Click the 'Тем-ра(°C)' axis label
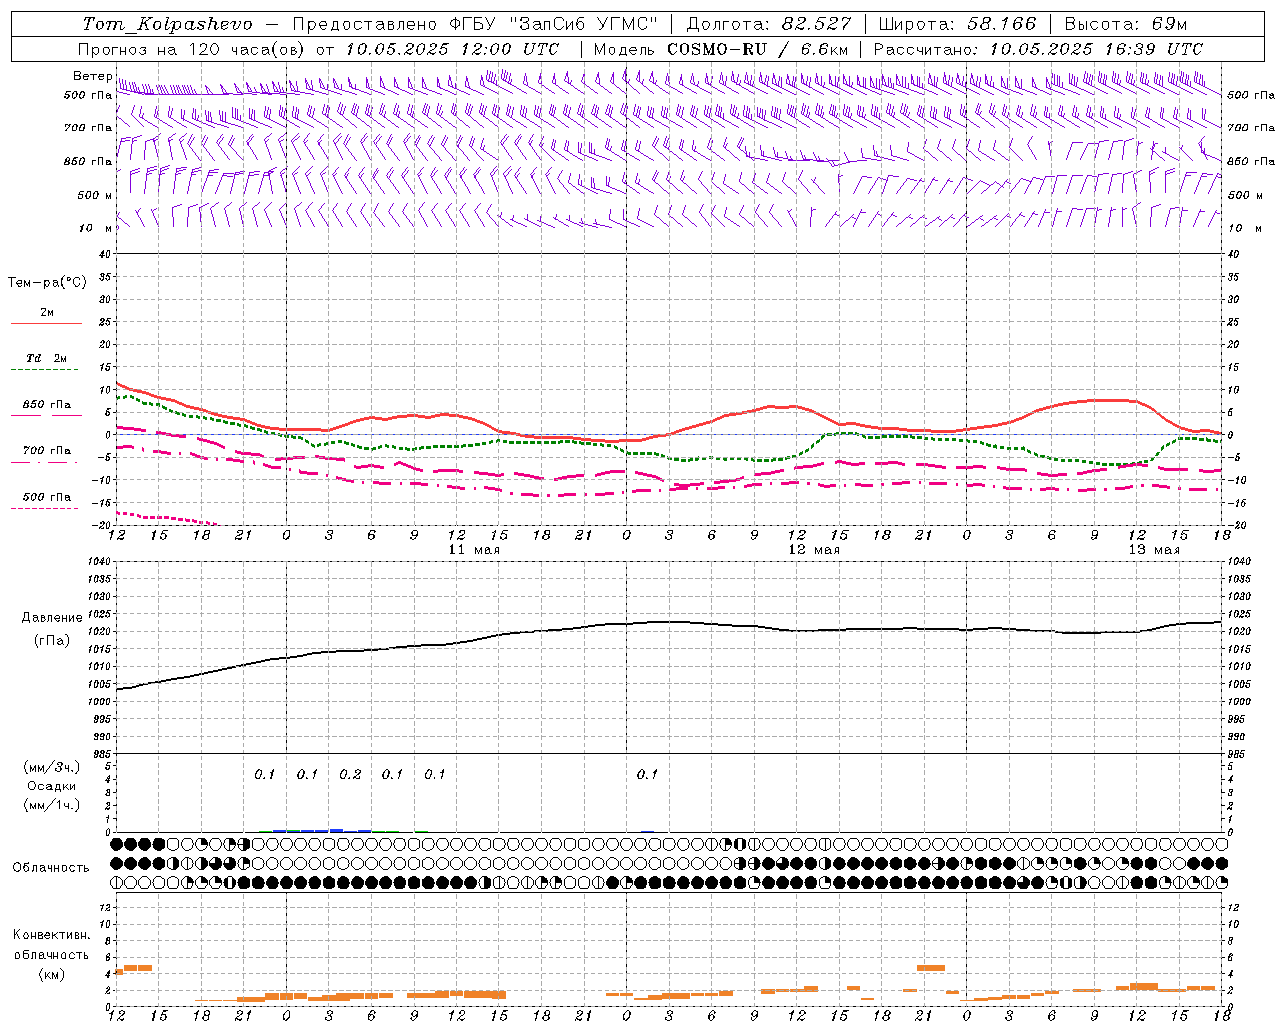The width and height of the screenshot is (1280, 1024). (47, 283)
